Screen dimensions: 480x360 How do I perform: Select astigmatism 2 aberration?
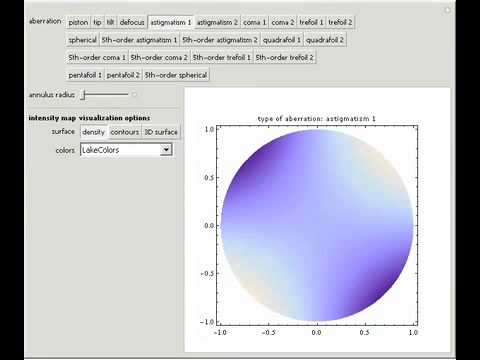coord(217,22)
